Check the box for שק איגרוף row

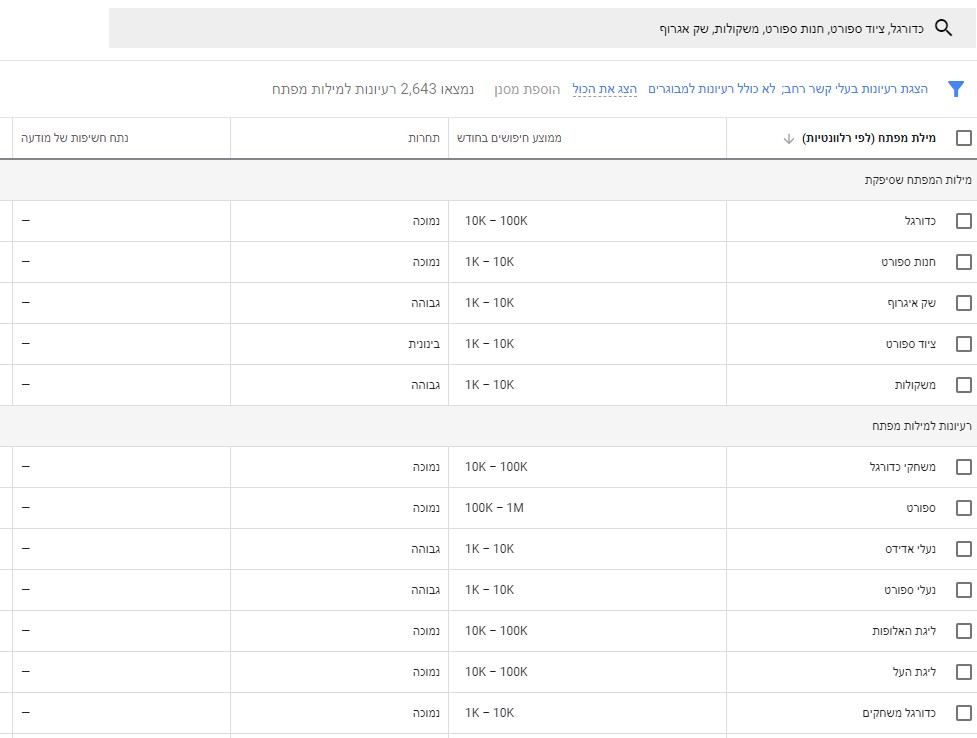pyautogui.click(x=963, y=303)
